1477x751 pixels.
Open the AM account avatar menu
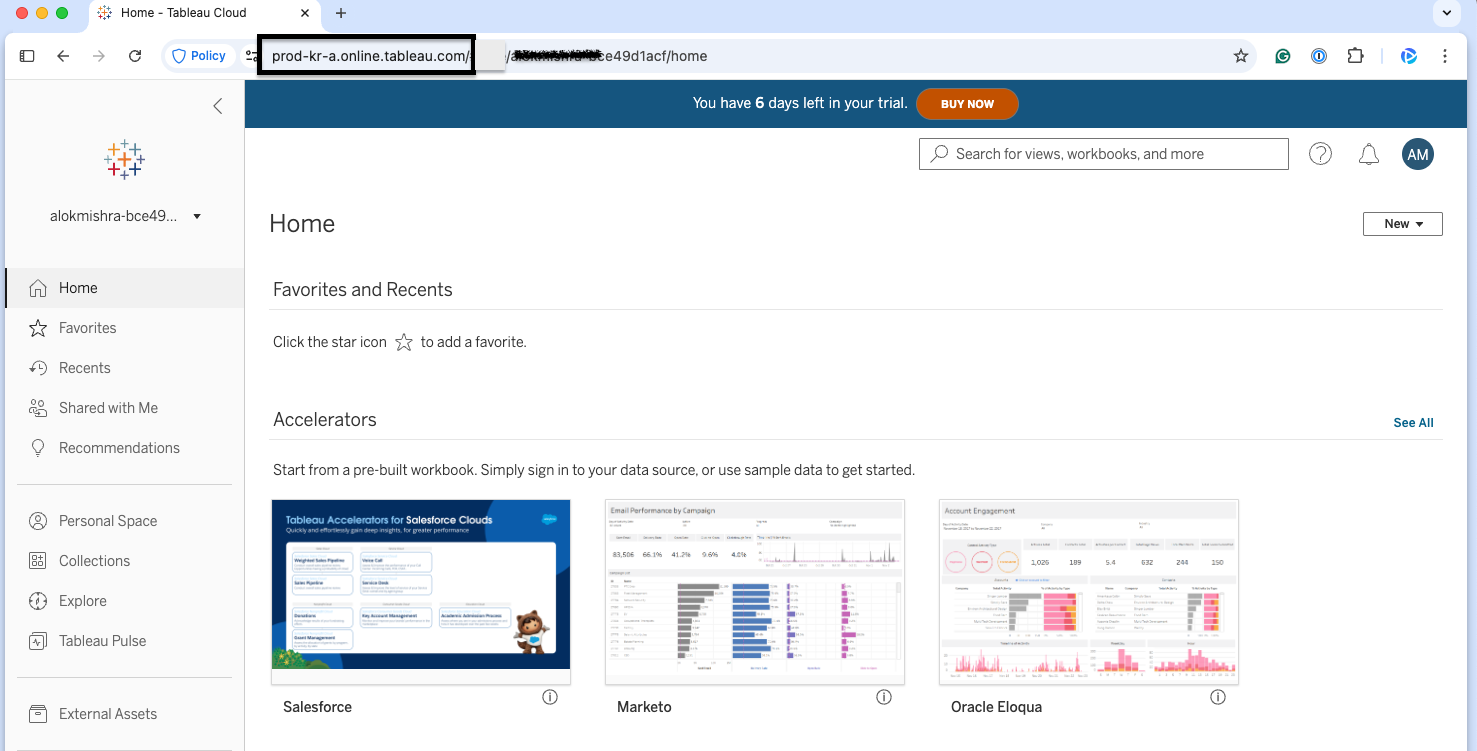pos(1417,154)
